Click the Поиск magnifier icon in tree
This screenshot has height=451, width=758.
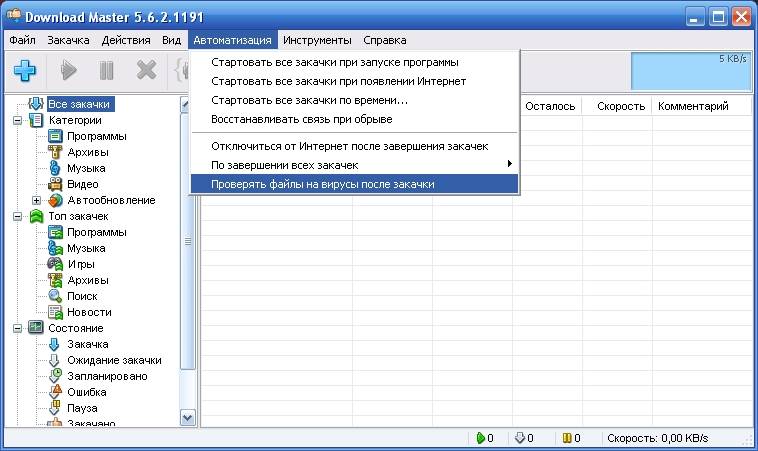55,296
